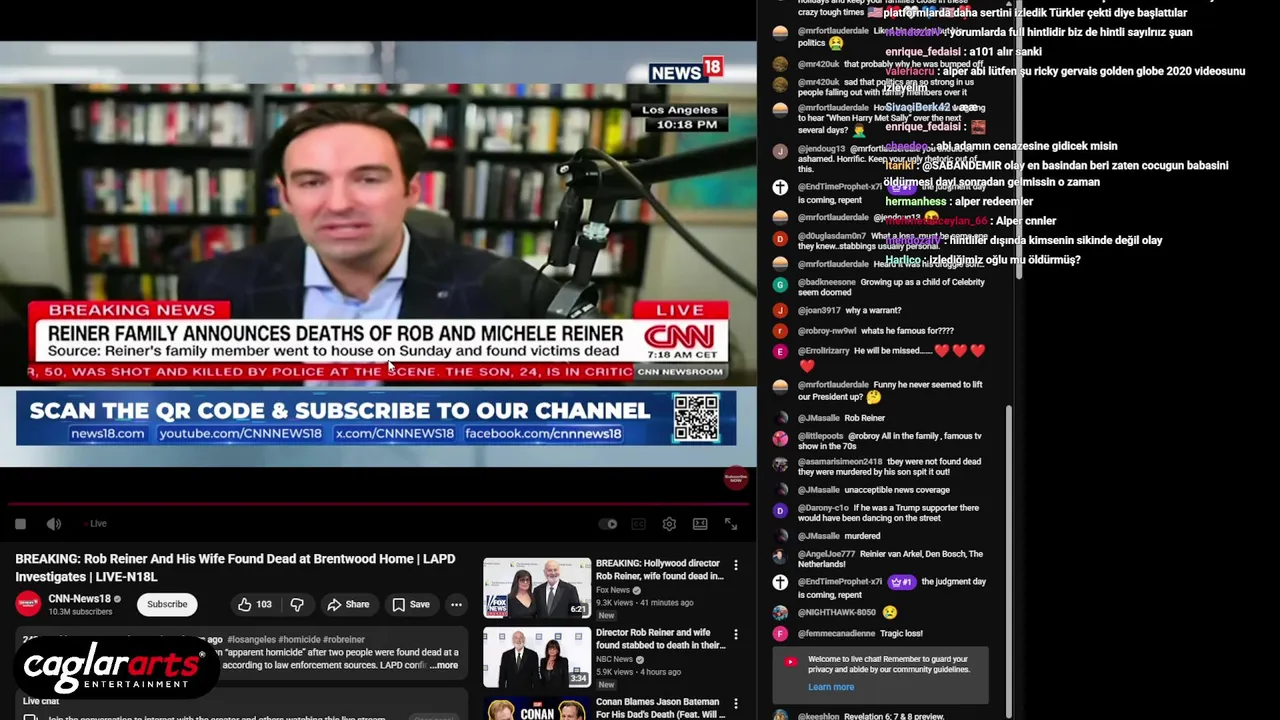Open the Conan Blames Jason Bateman thumbnail

click(x=537, y=709)
